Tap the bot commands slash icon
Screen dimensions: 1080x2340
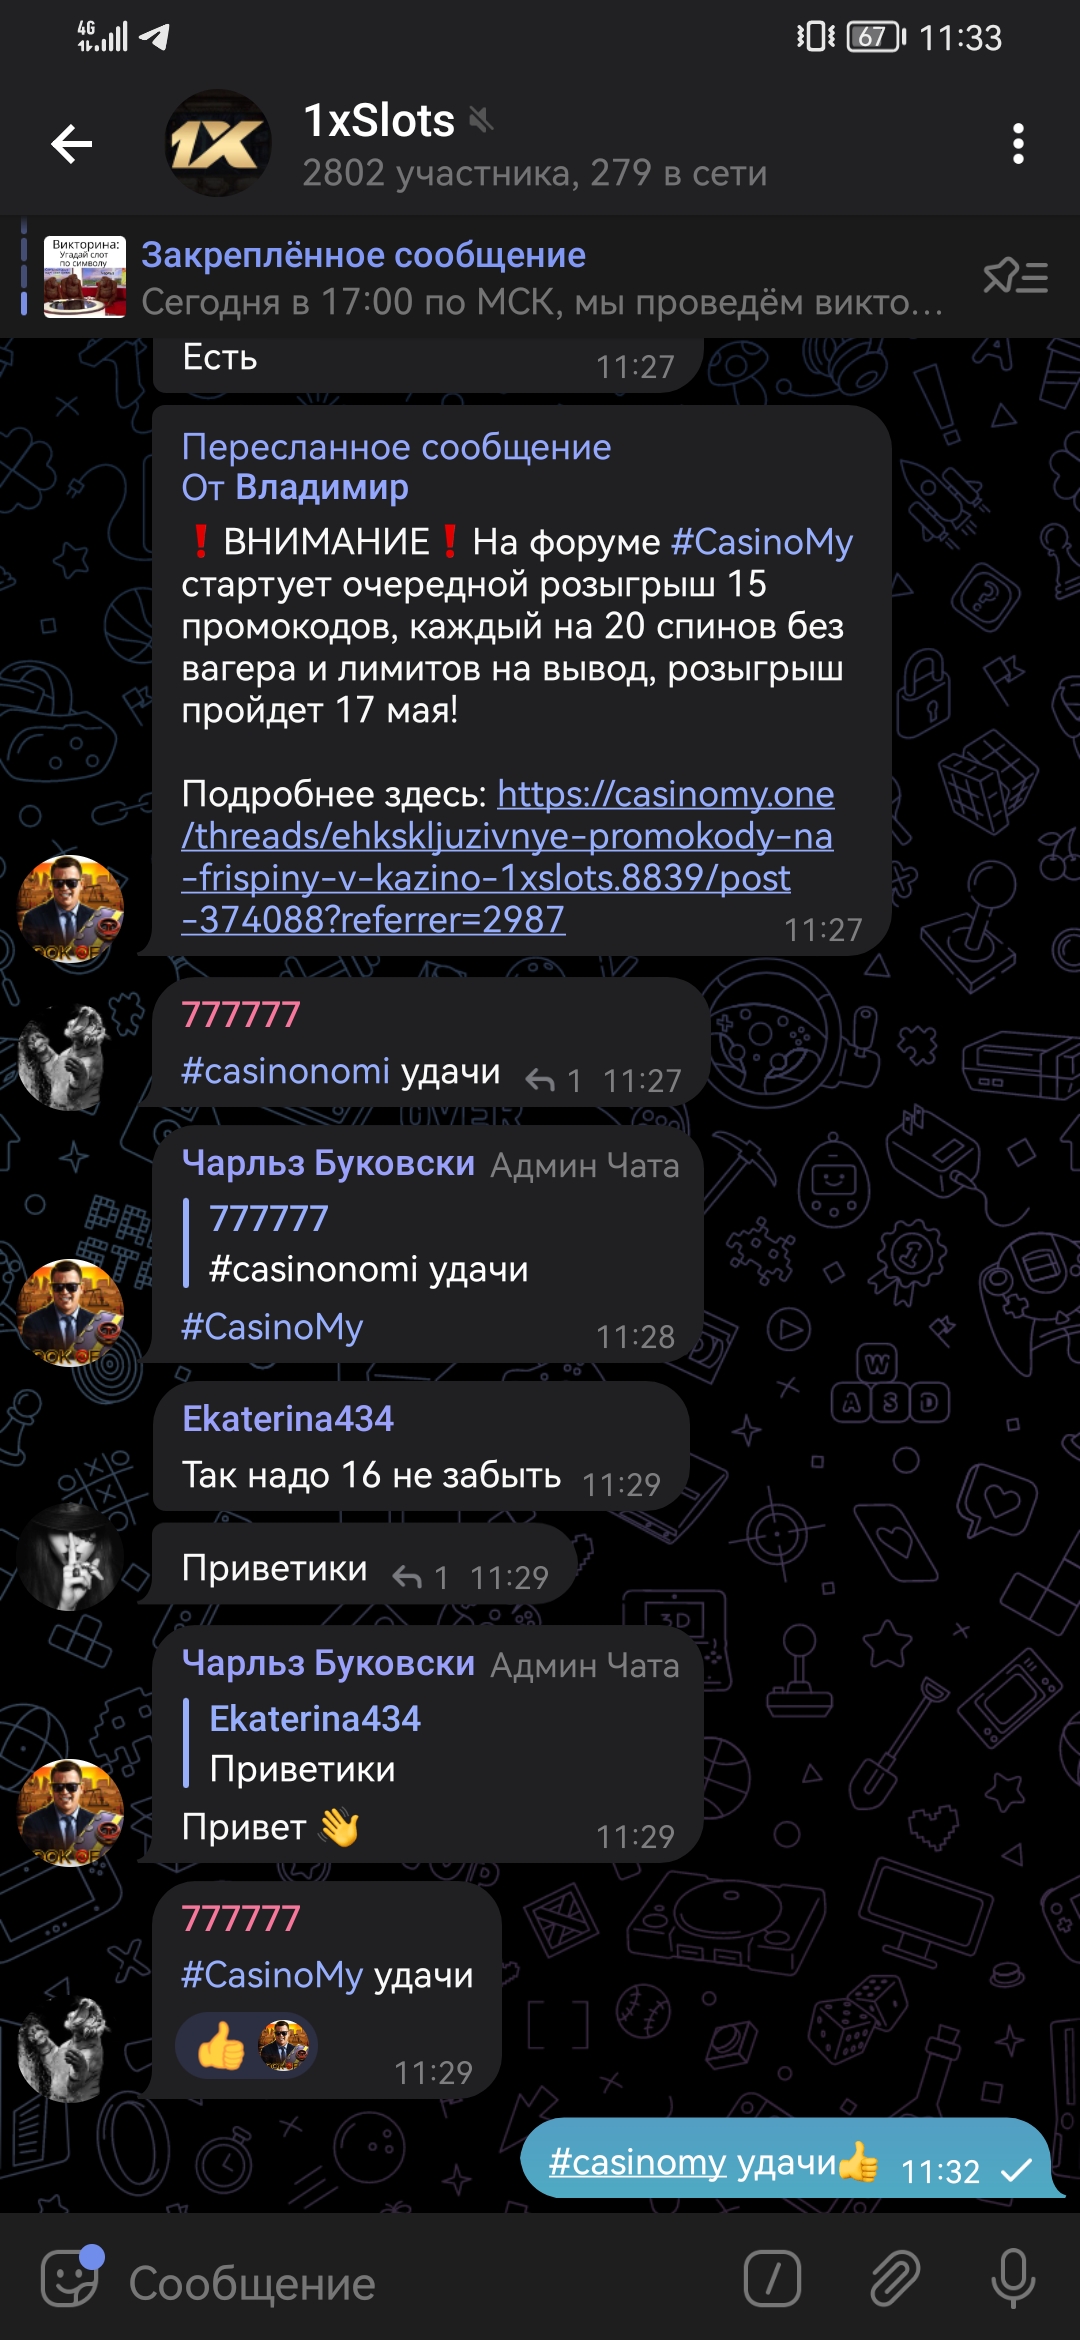[772, 2277]
